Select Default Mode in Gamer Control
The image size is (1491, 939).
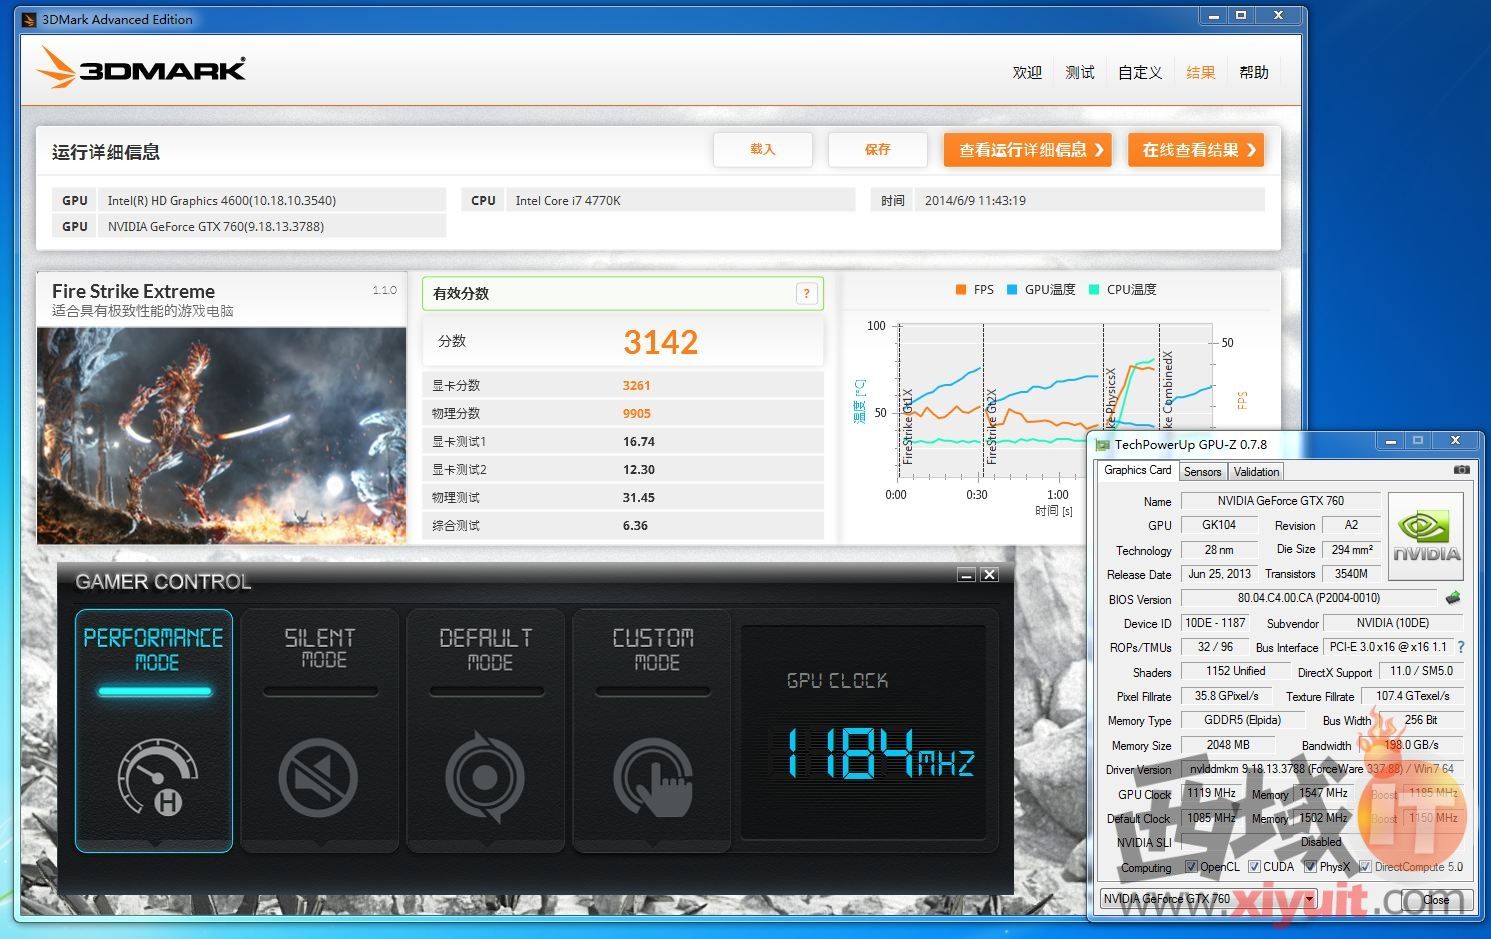pos(486,731)
